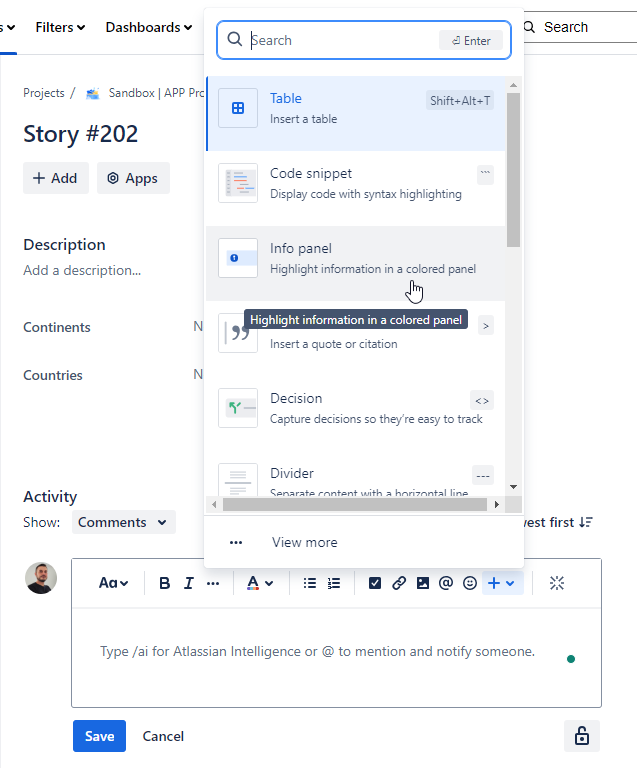This screenshot has height=768, width=637.
Task: Choose Divider from insert menu
Action: pos(356,474)
